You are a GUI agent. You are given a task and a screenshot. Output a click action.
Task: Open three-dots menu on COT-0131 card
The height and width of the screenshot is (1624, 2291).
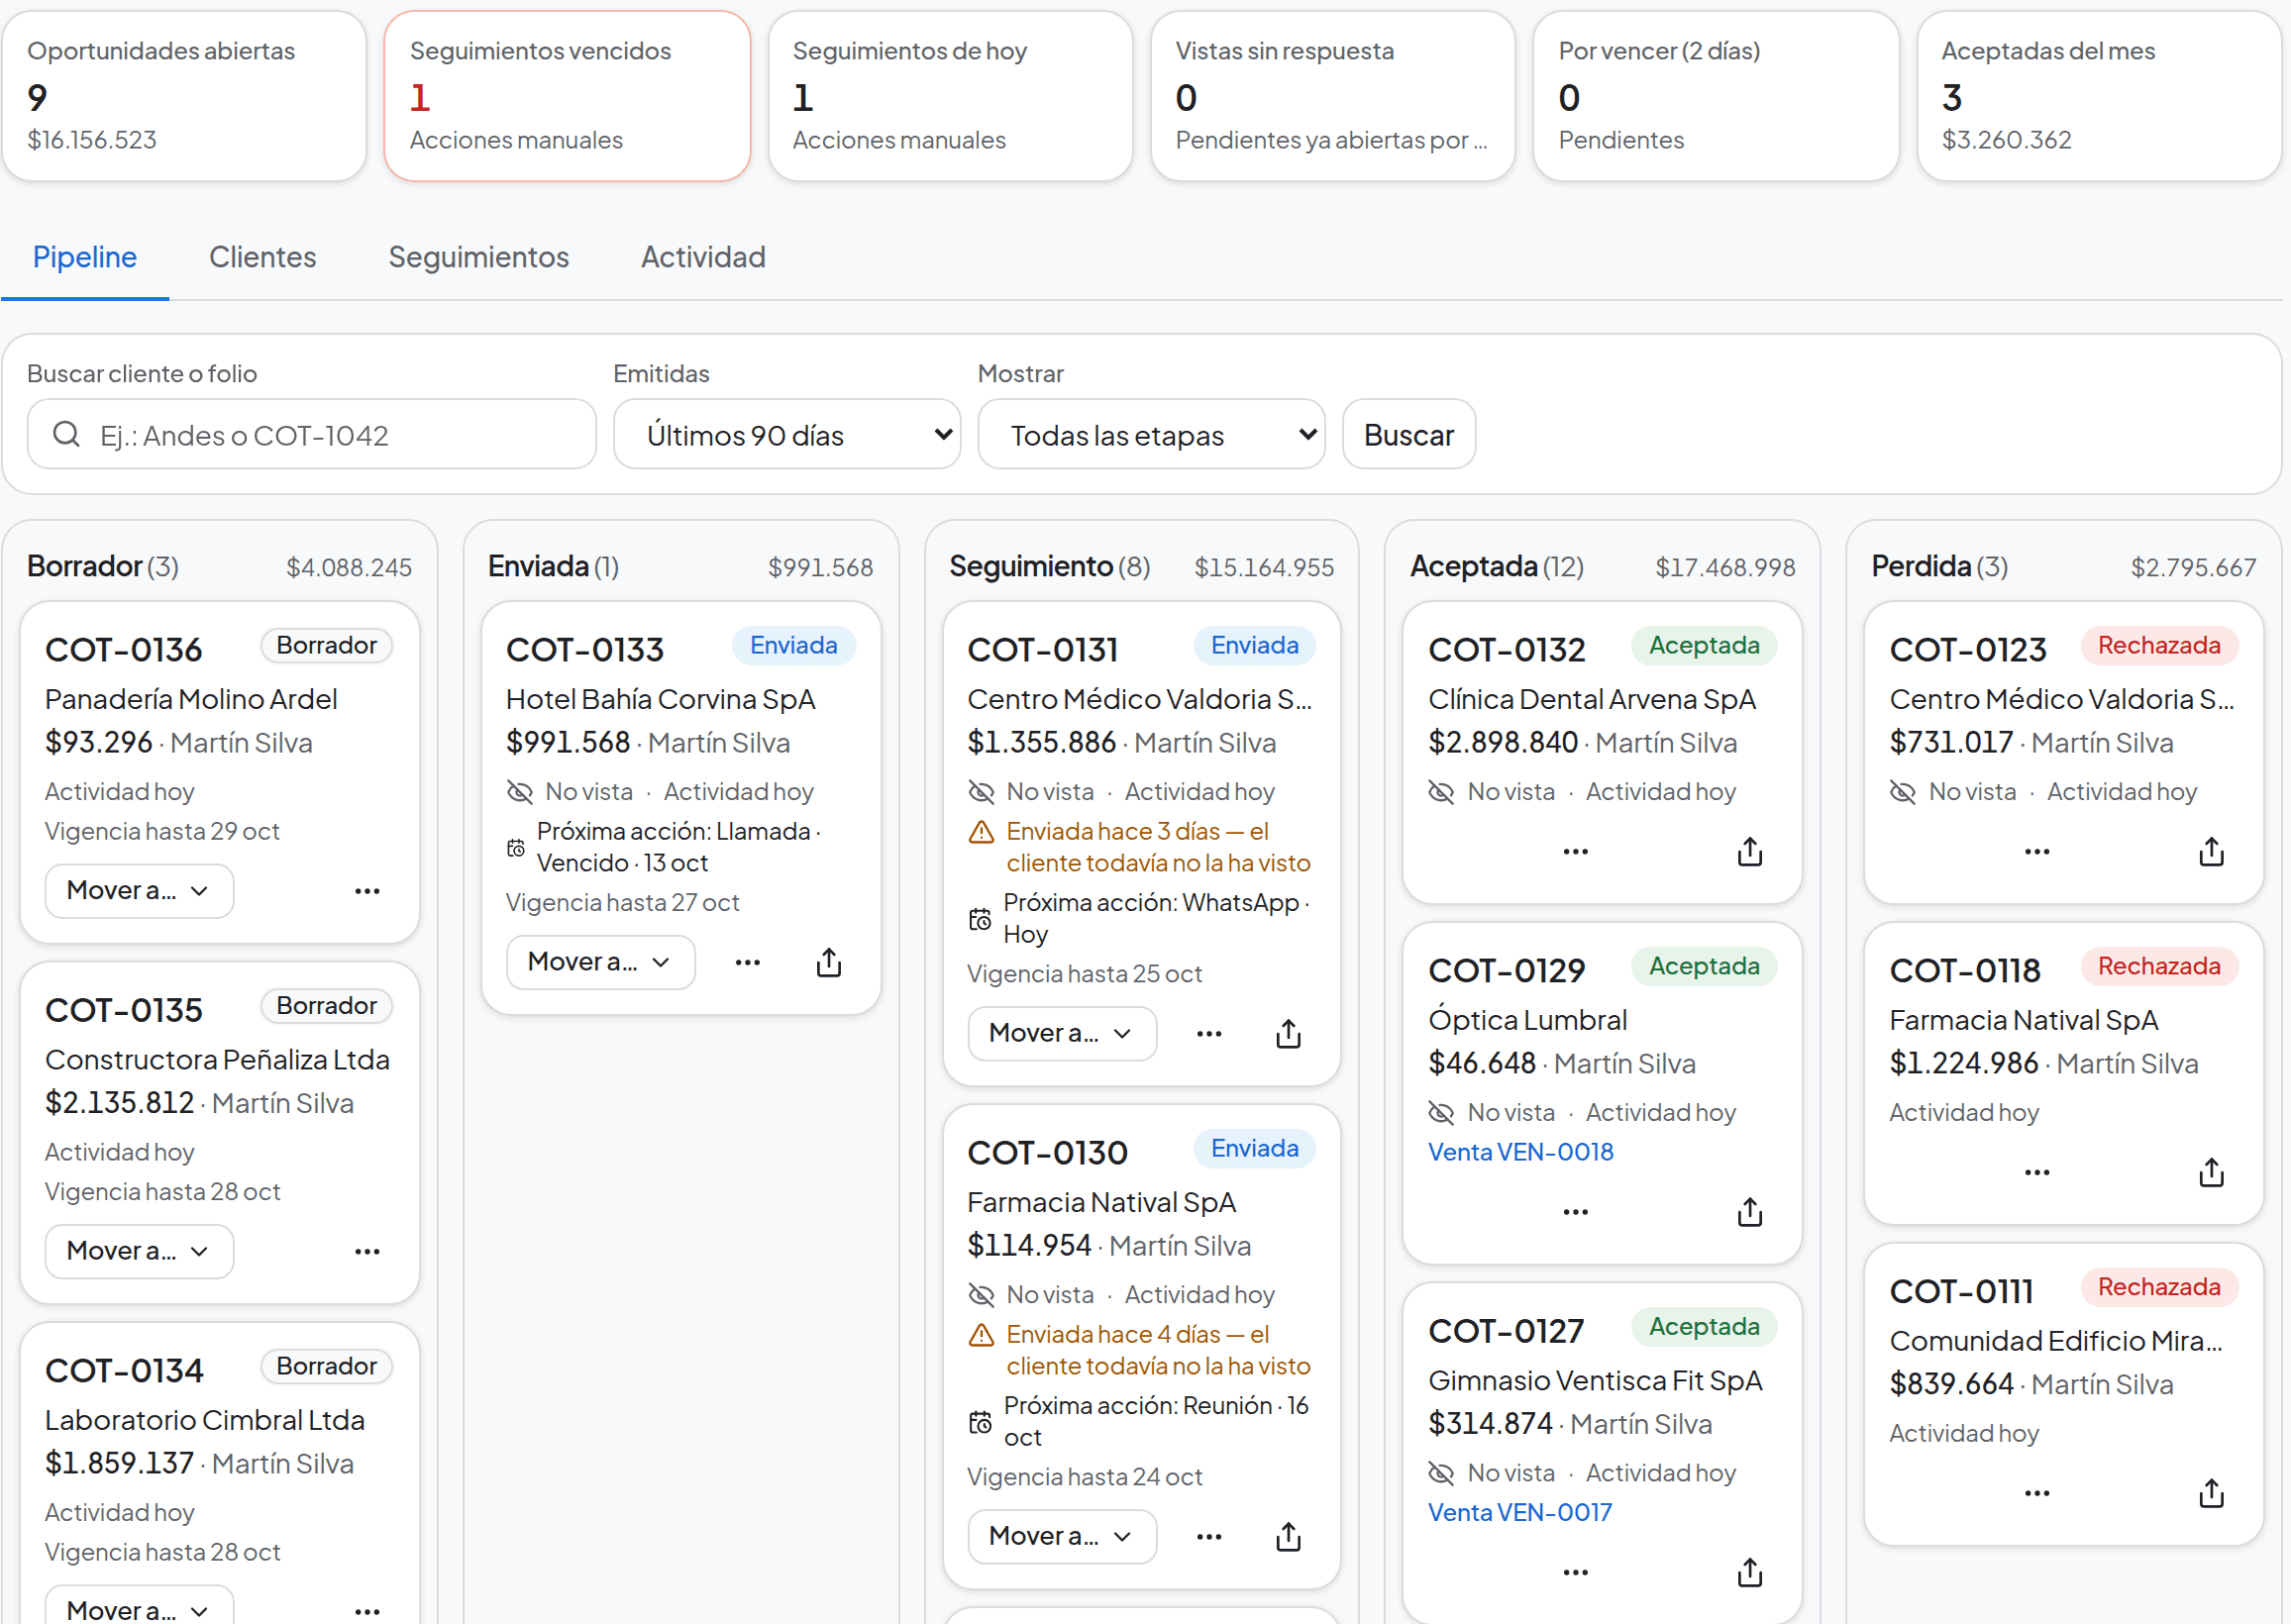1209,1033
